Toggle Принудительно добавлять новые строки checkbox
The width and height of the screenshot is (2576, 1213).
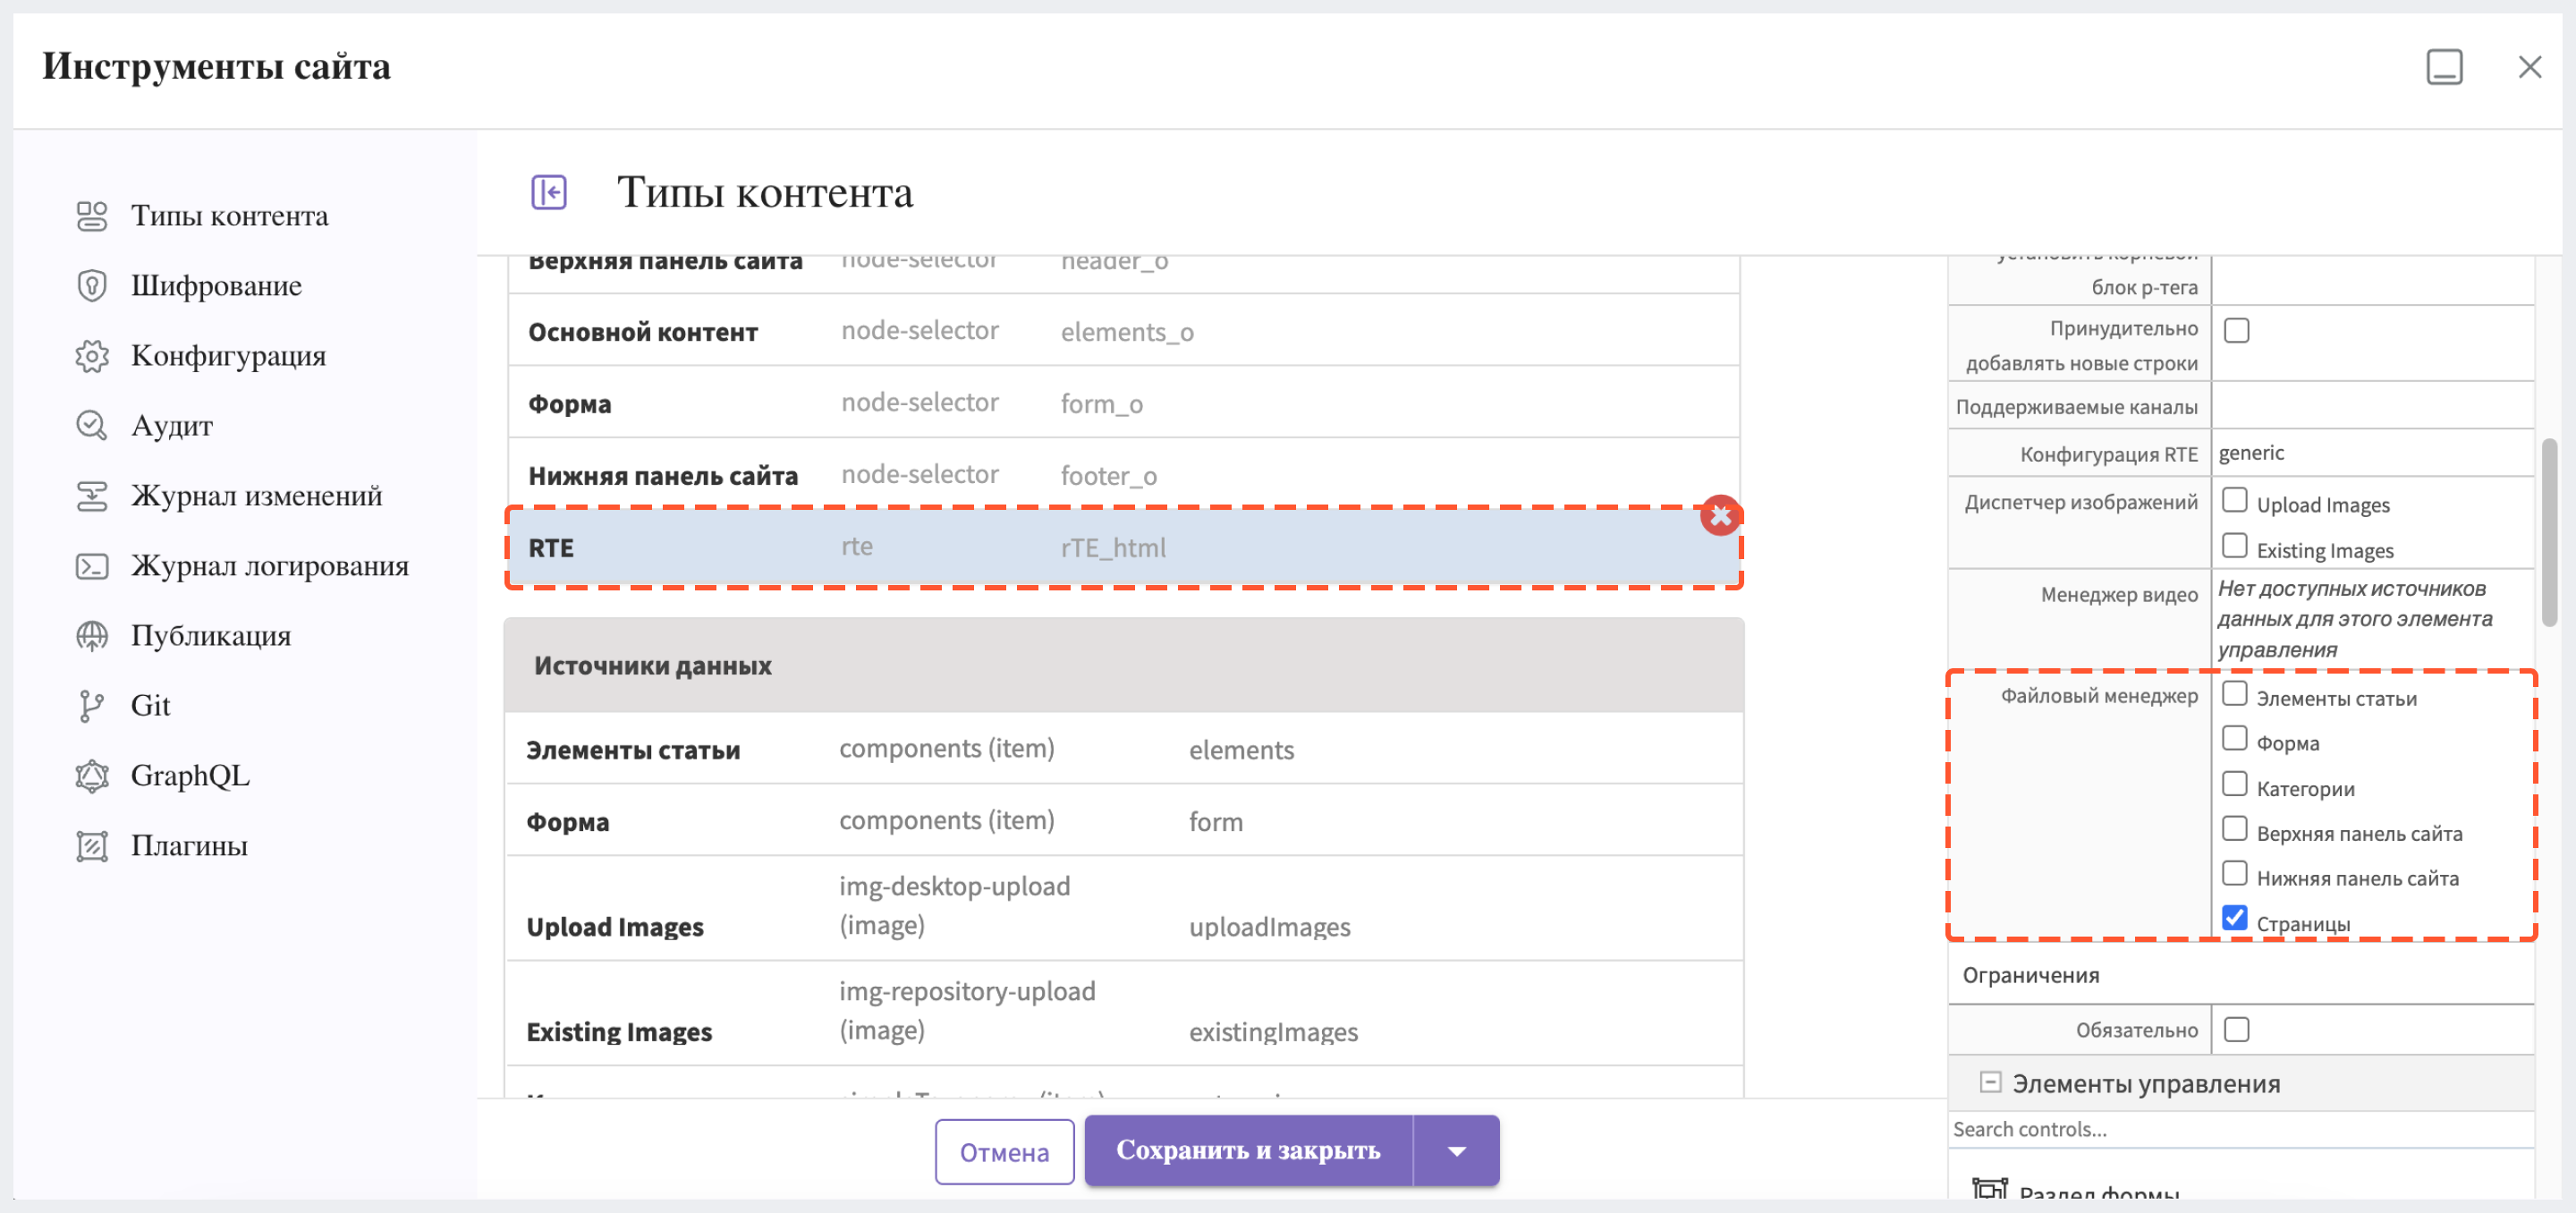(2236, 330)
